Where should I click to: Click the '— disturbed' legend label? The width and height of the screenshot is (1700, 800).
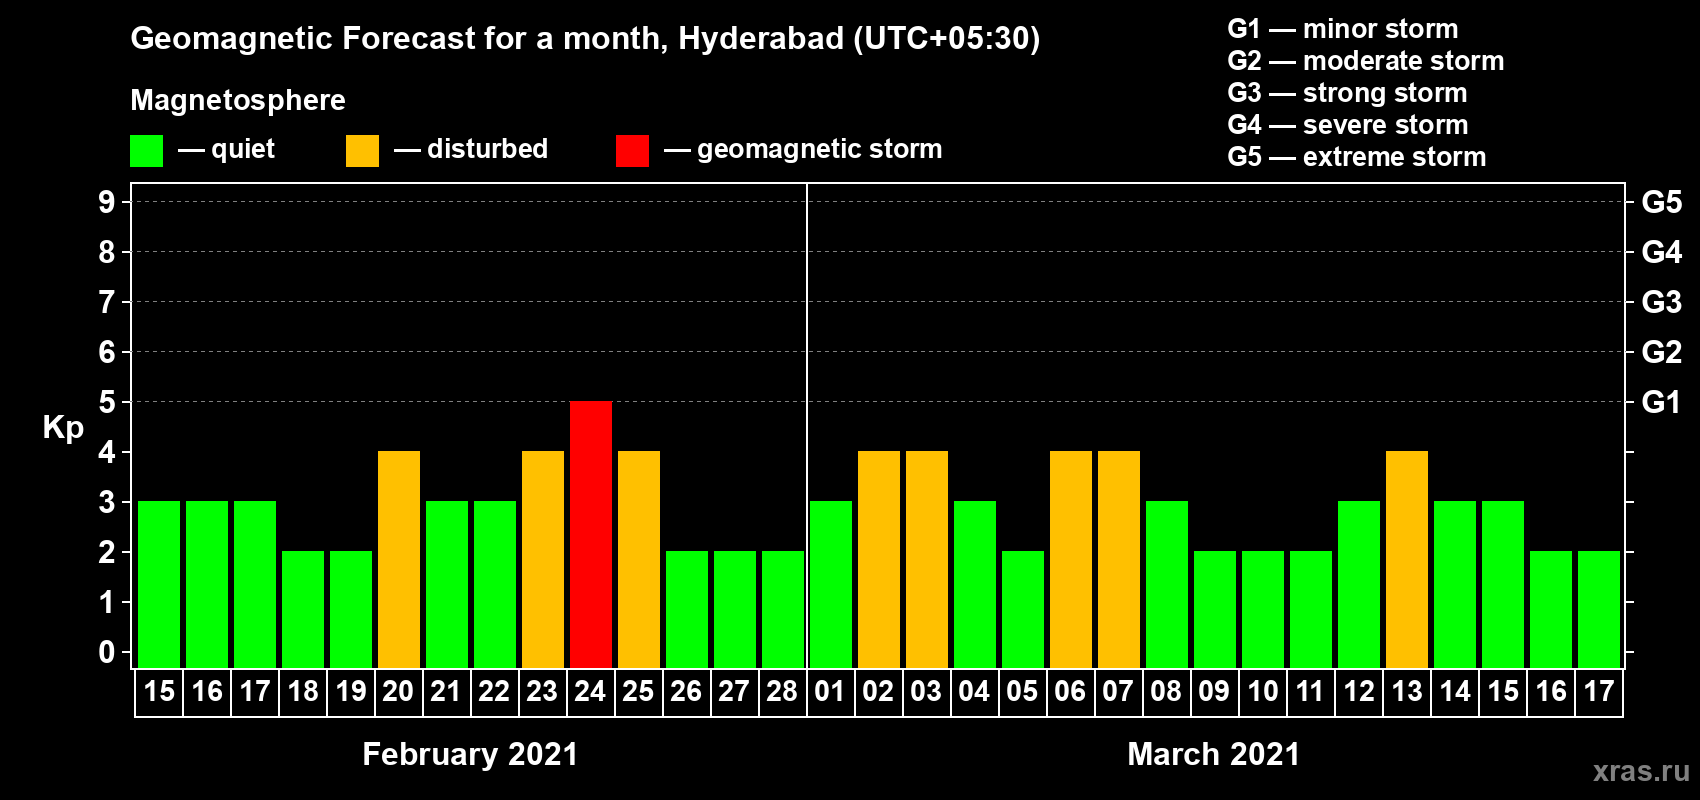471,150
